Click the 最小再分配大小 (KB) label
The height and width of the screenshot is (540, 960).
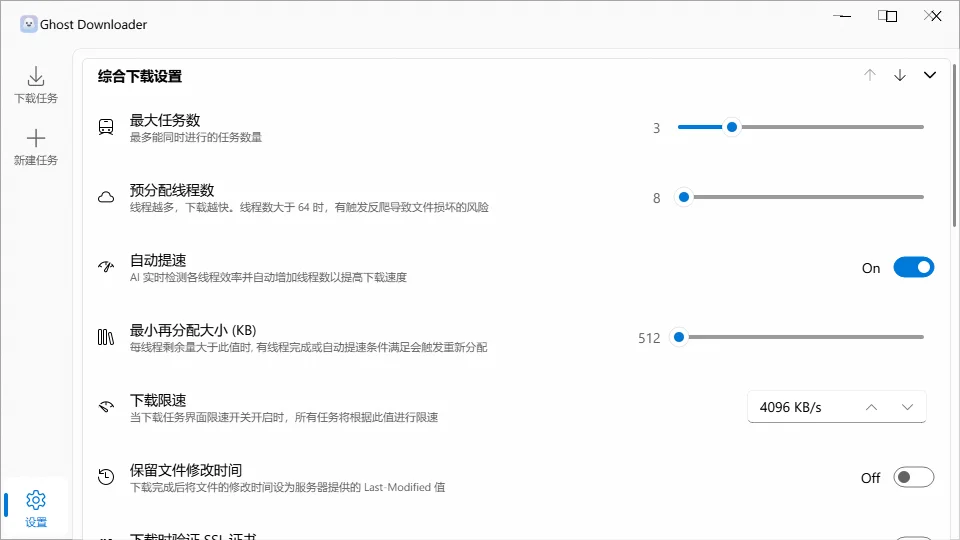click(193, 330)
